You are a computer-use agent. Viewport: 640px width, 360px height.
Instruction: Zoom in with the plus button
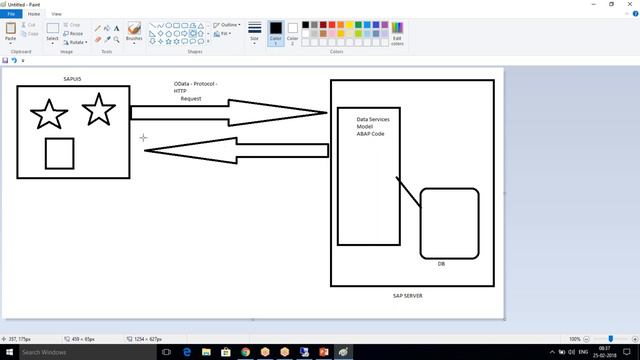pos(635,339)
